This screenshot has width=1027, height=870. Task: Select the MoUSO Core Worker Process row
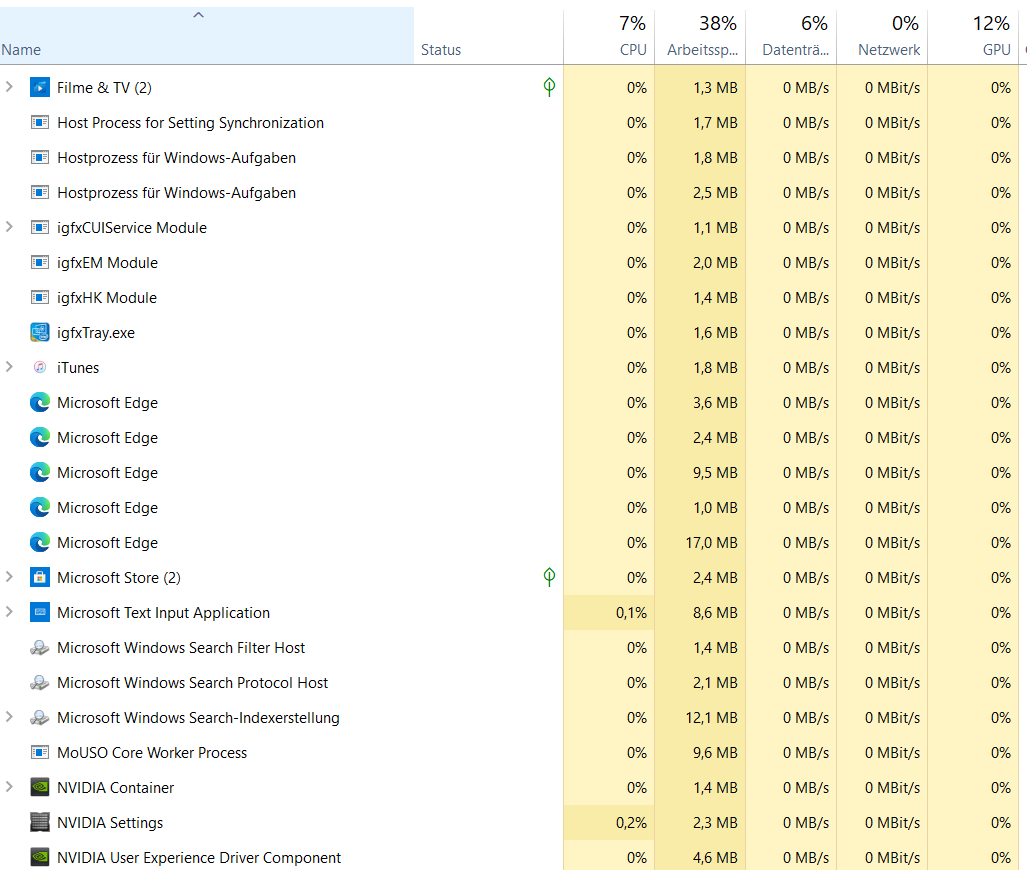(x=514, y=752)
